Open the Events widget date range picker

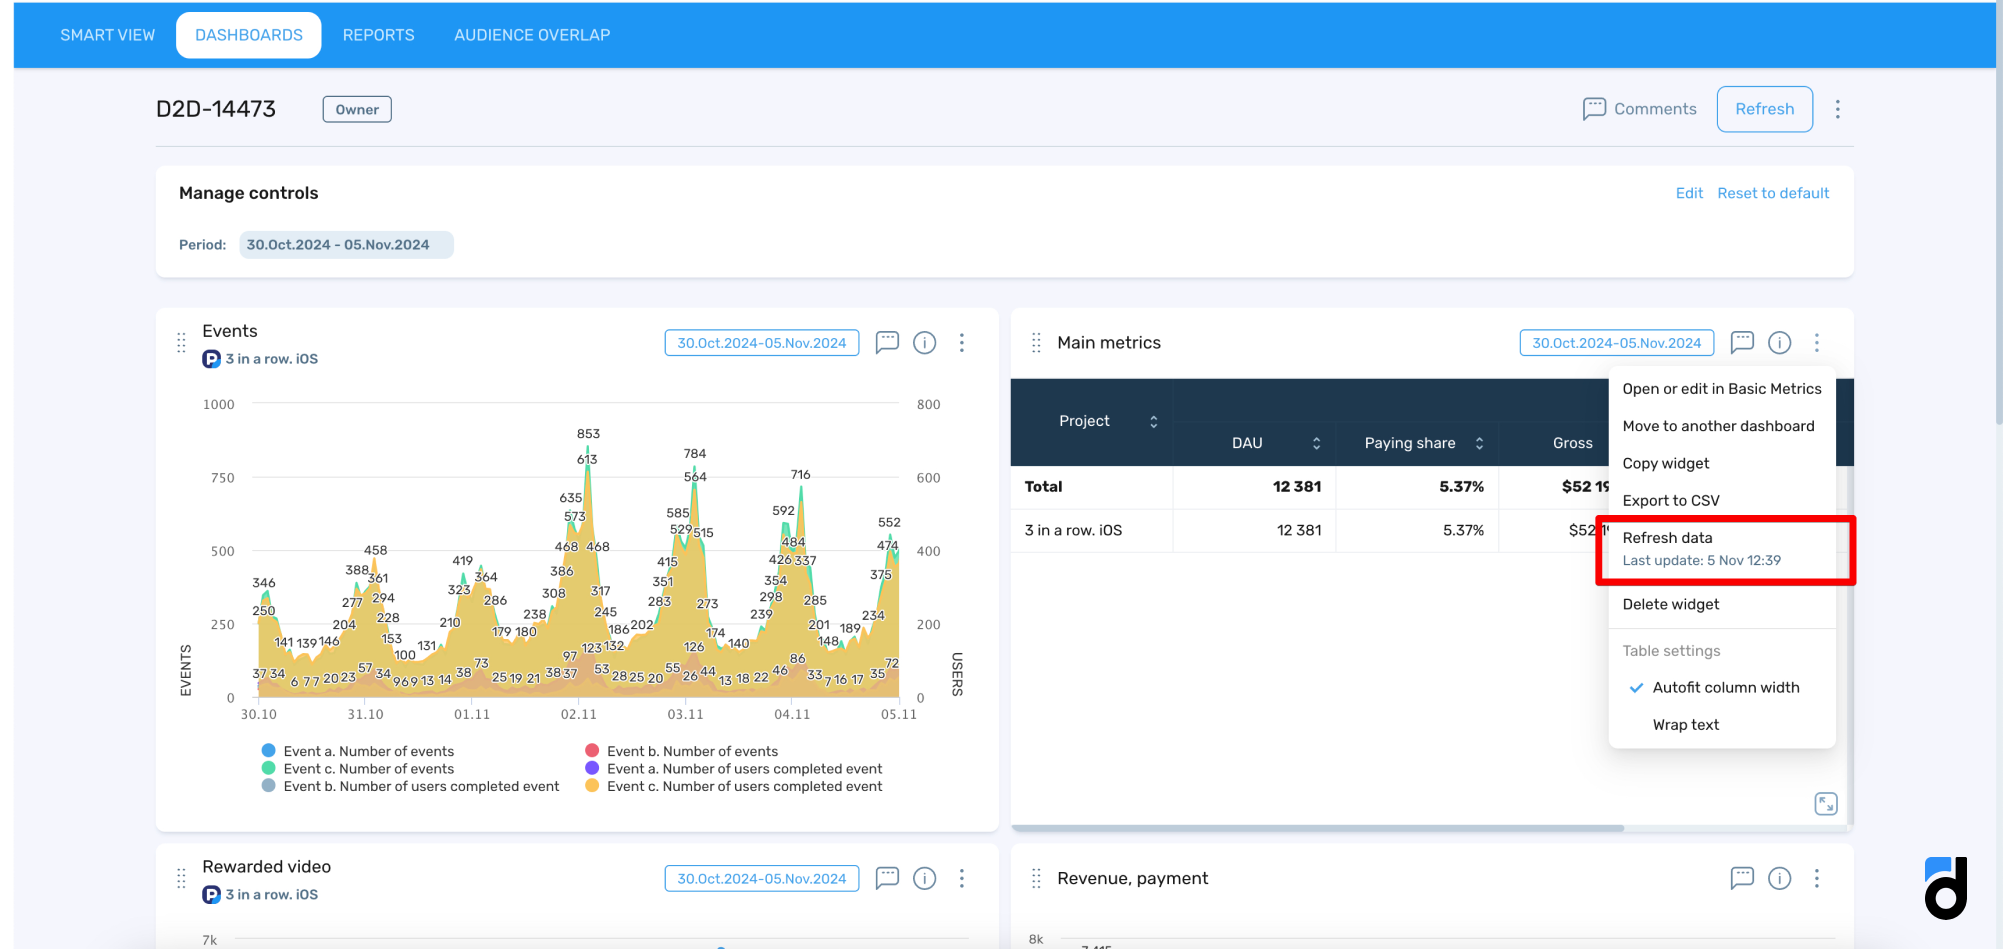761,342
